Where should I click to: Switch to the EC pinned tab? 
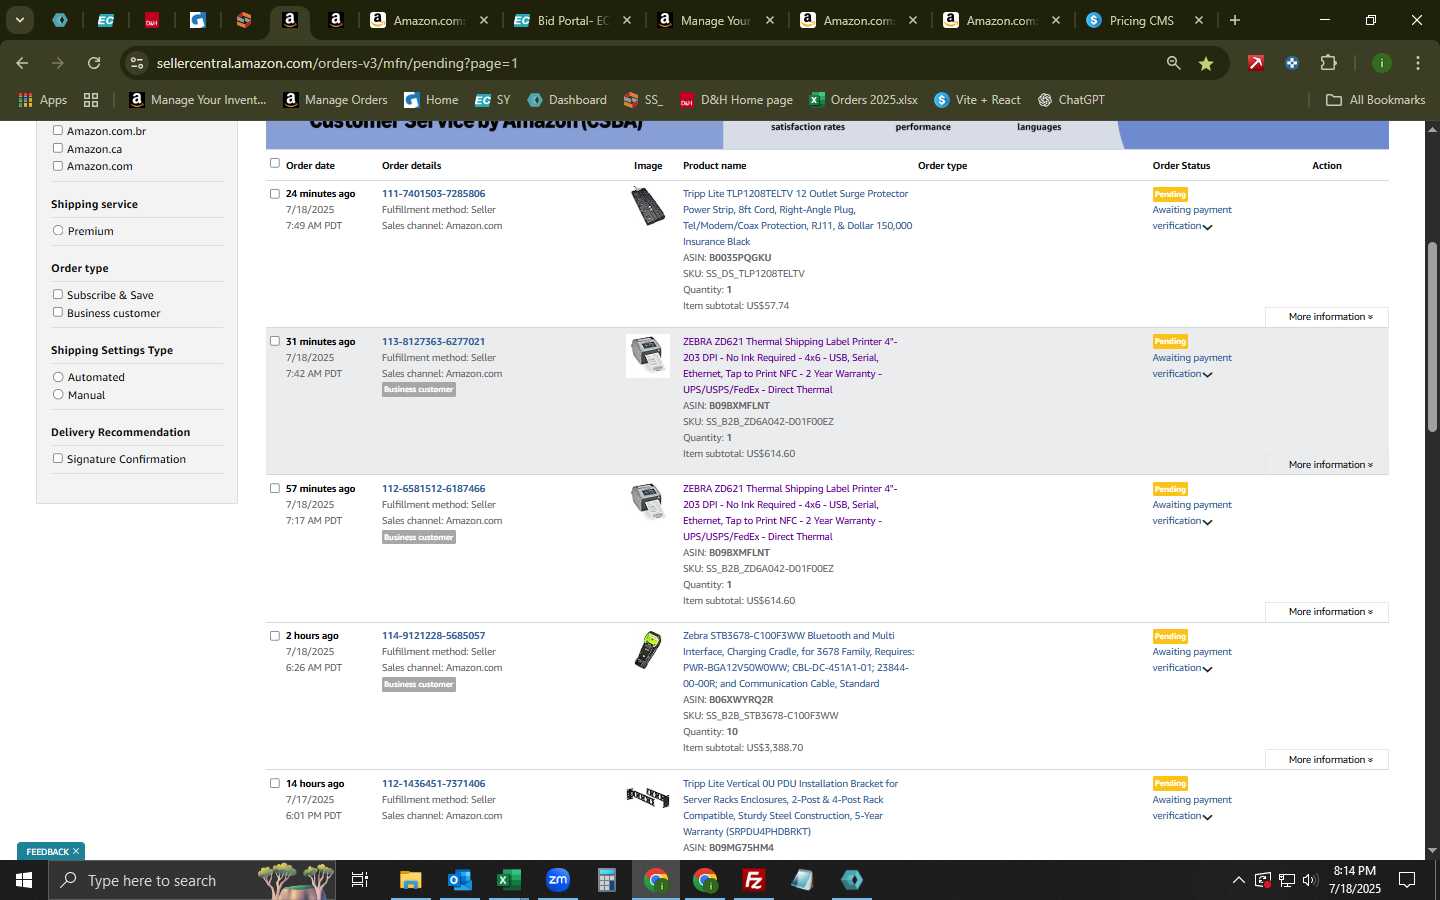[105, 20]
